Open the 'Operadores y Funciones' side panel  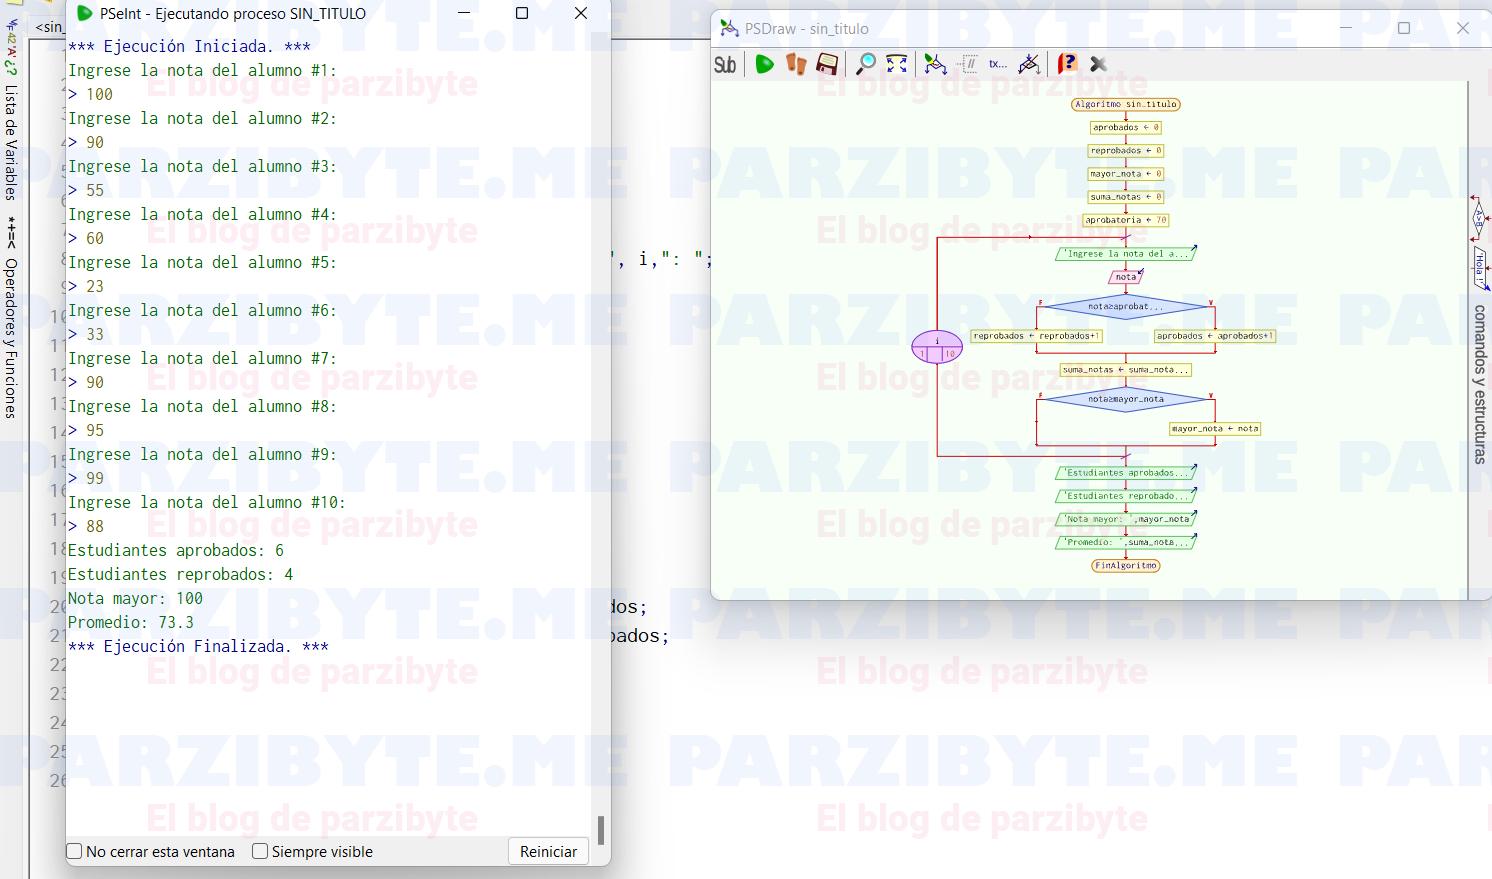tap(11, 338)
